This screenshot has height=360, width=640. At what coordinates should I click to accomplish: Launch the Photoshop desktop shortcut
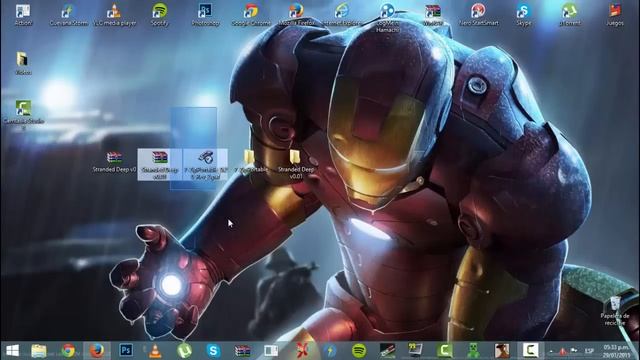[x=205, y=15]
